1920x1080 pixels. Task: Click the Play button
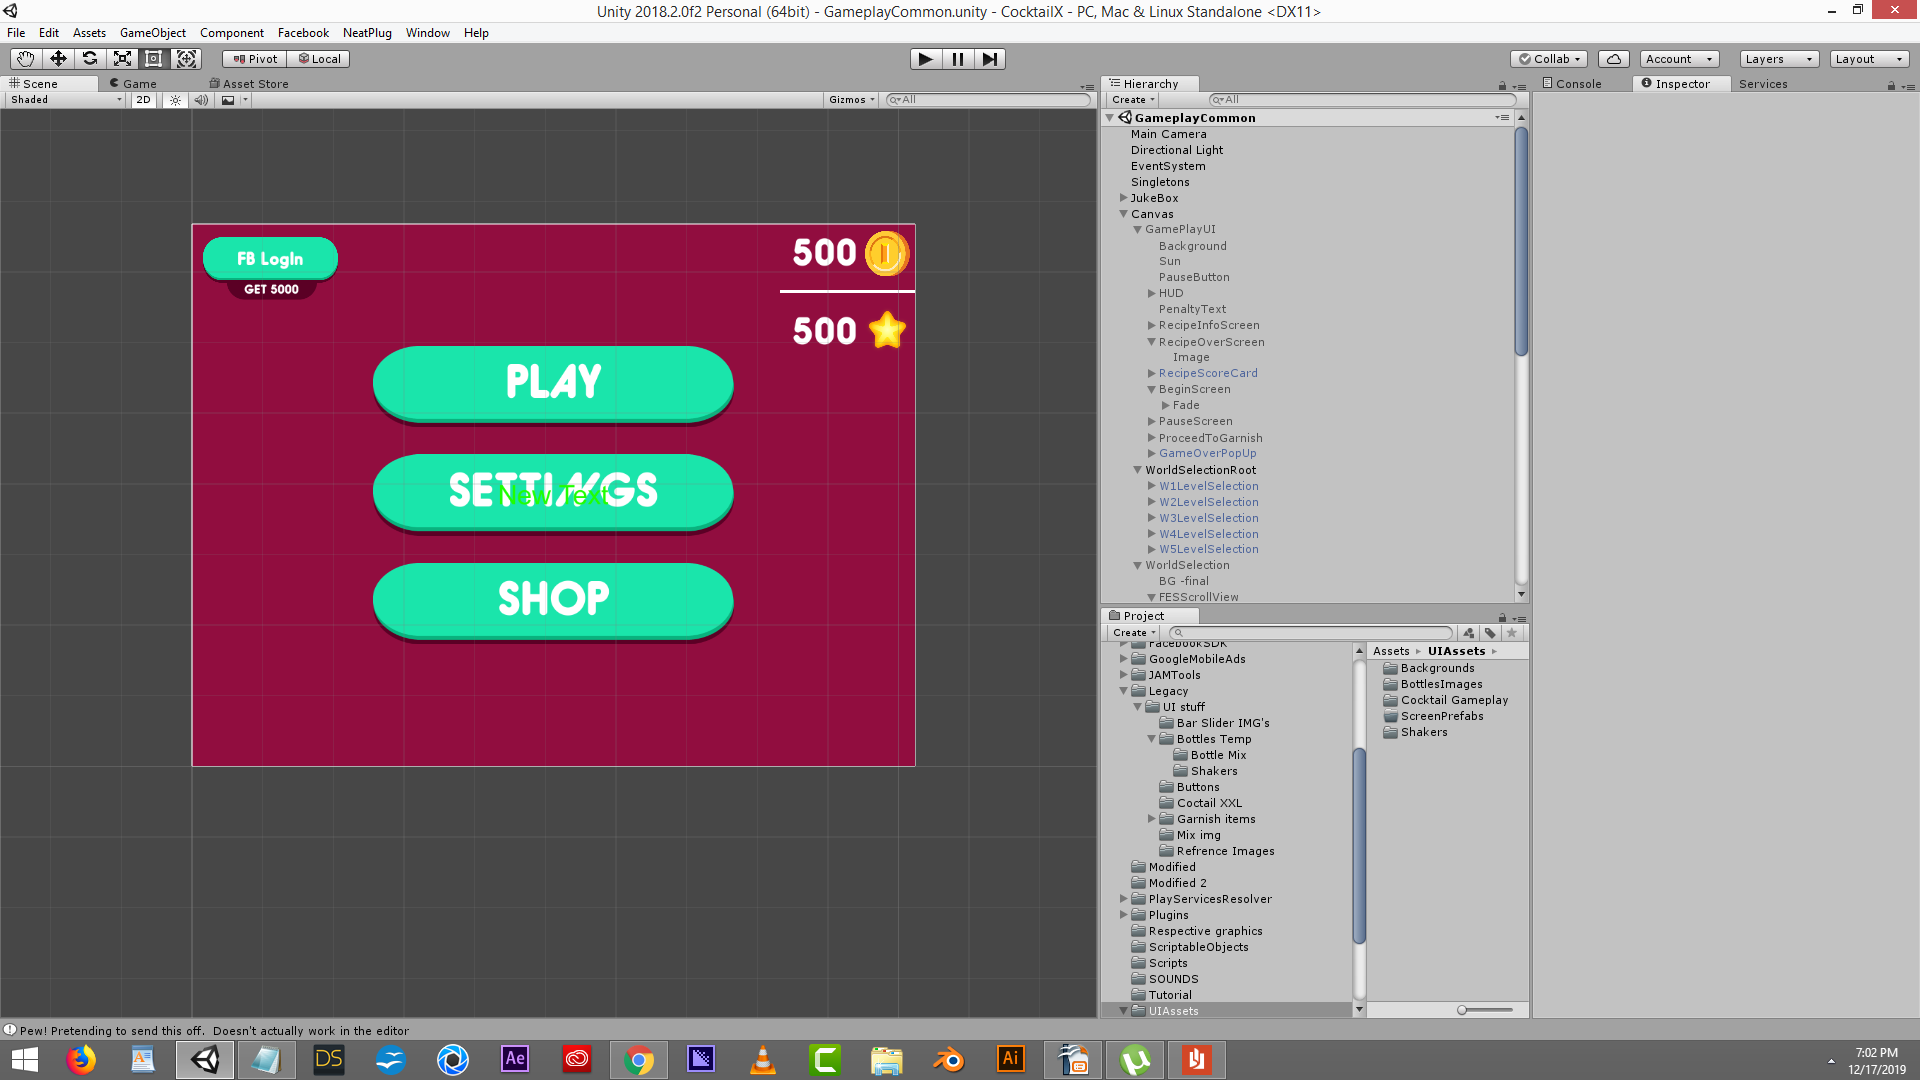pyautogui.click(x=925, y=59)
